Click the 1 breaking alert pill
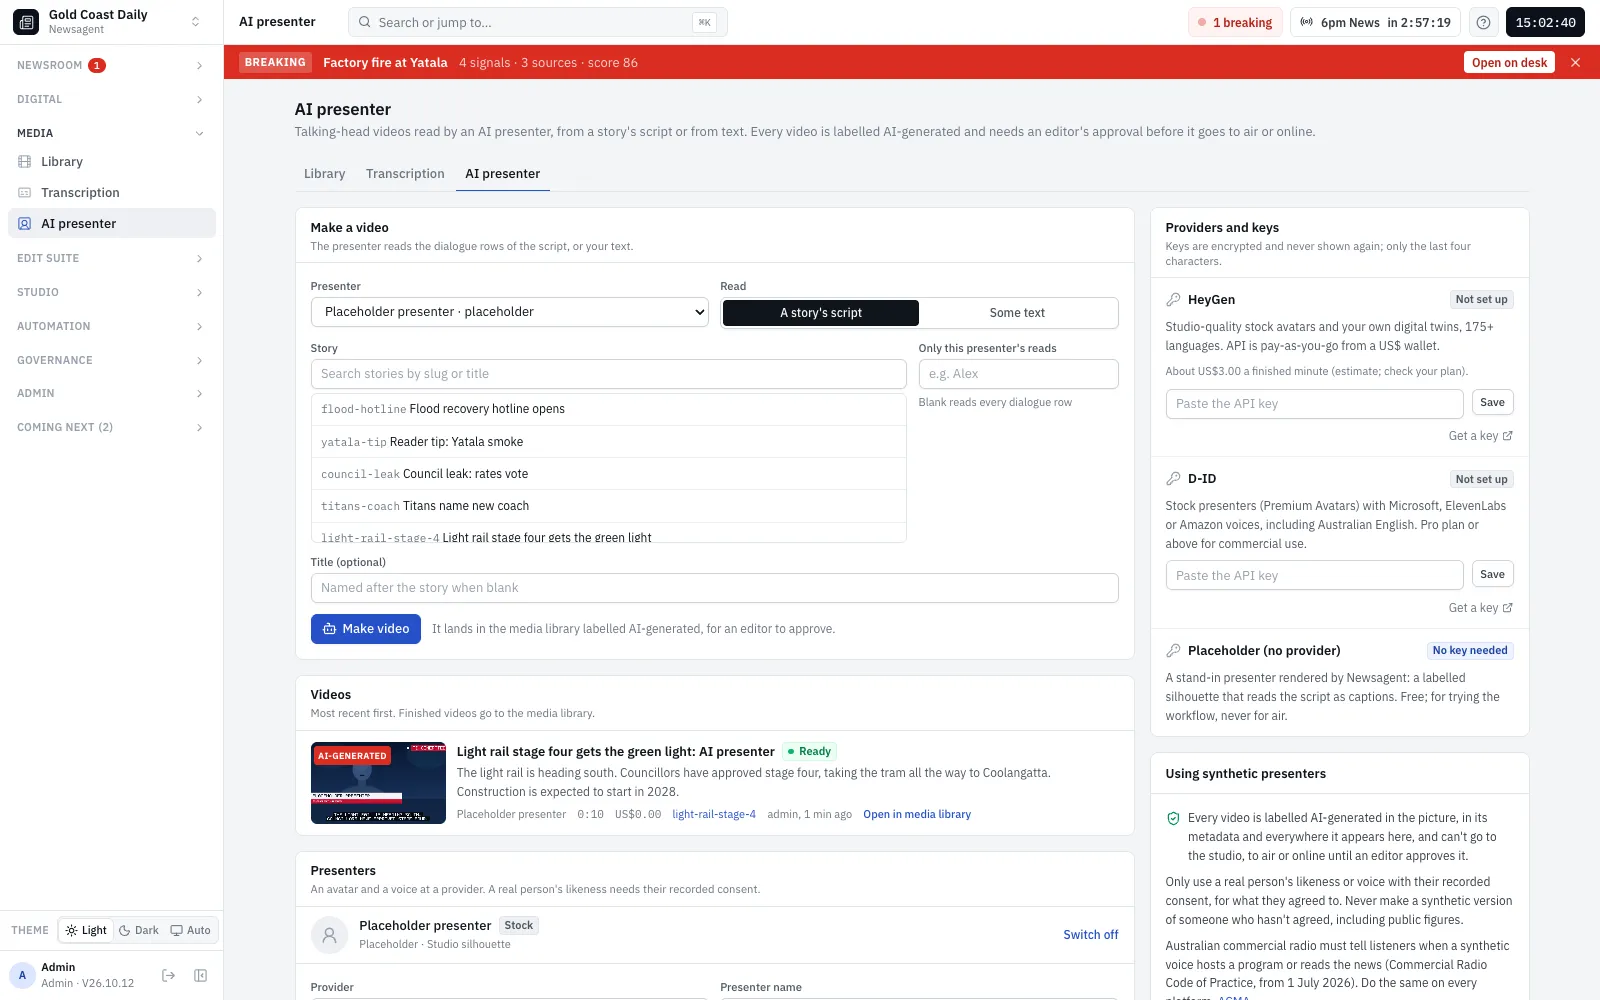The width and height of the screenshot is (1600, 1000). 1235,22
